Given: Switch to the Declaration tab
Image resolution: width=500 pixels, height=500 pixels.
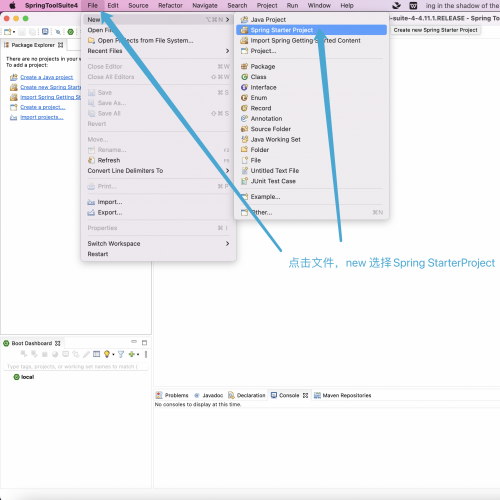Looking at the screenshot, I should [247, 395].
